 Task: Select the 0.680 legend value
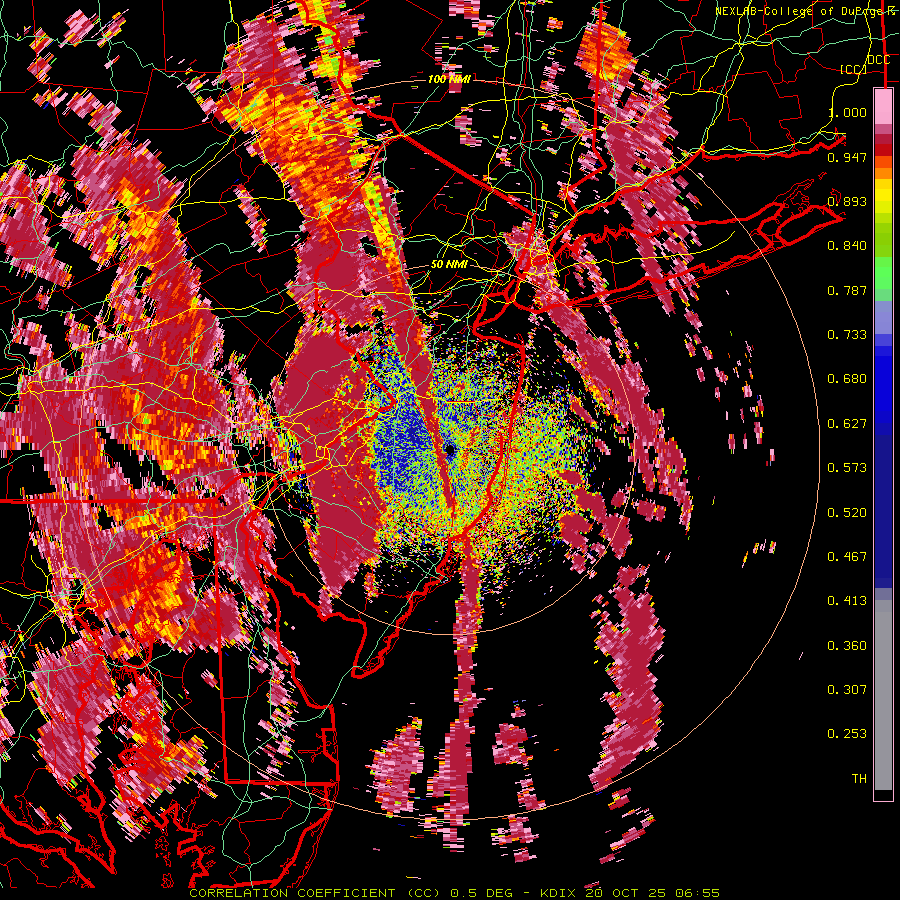point(847,379)
